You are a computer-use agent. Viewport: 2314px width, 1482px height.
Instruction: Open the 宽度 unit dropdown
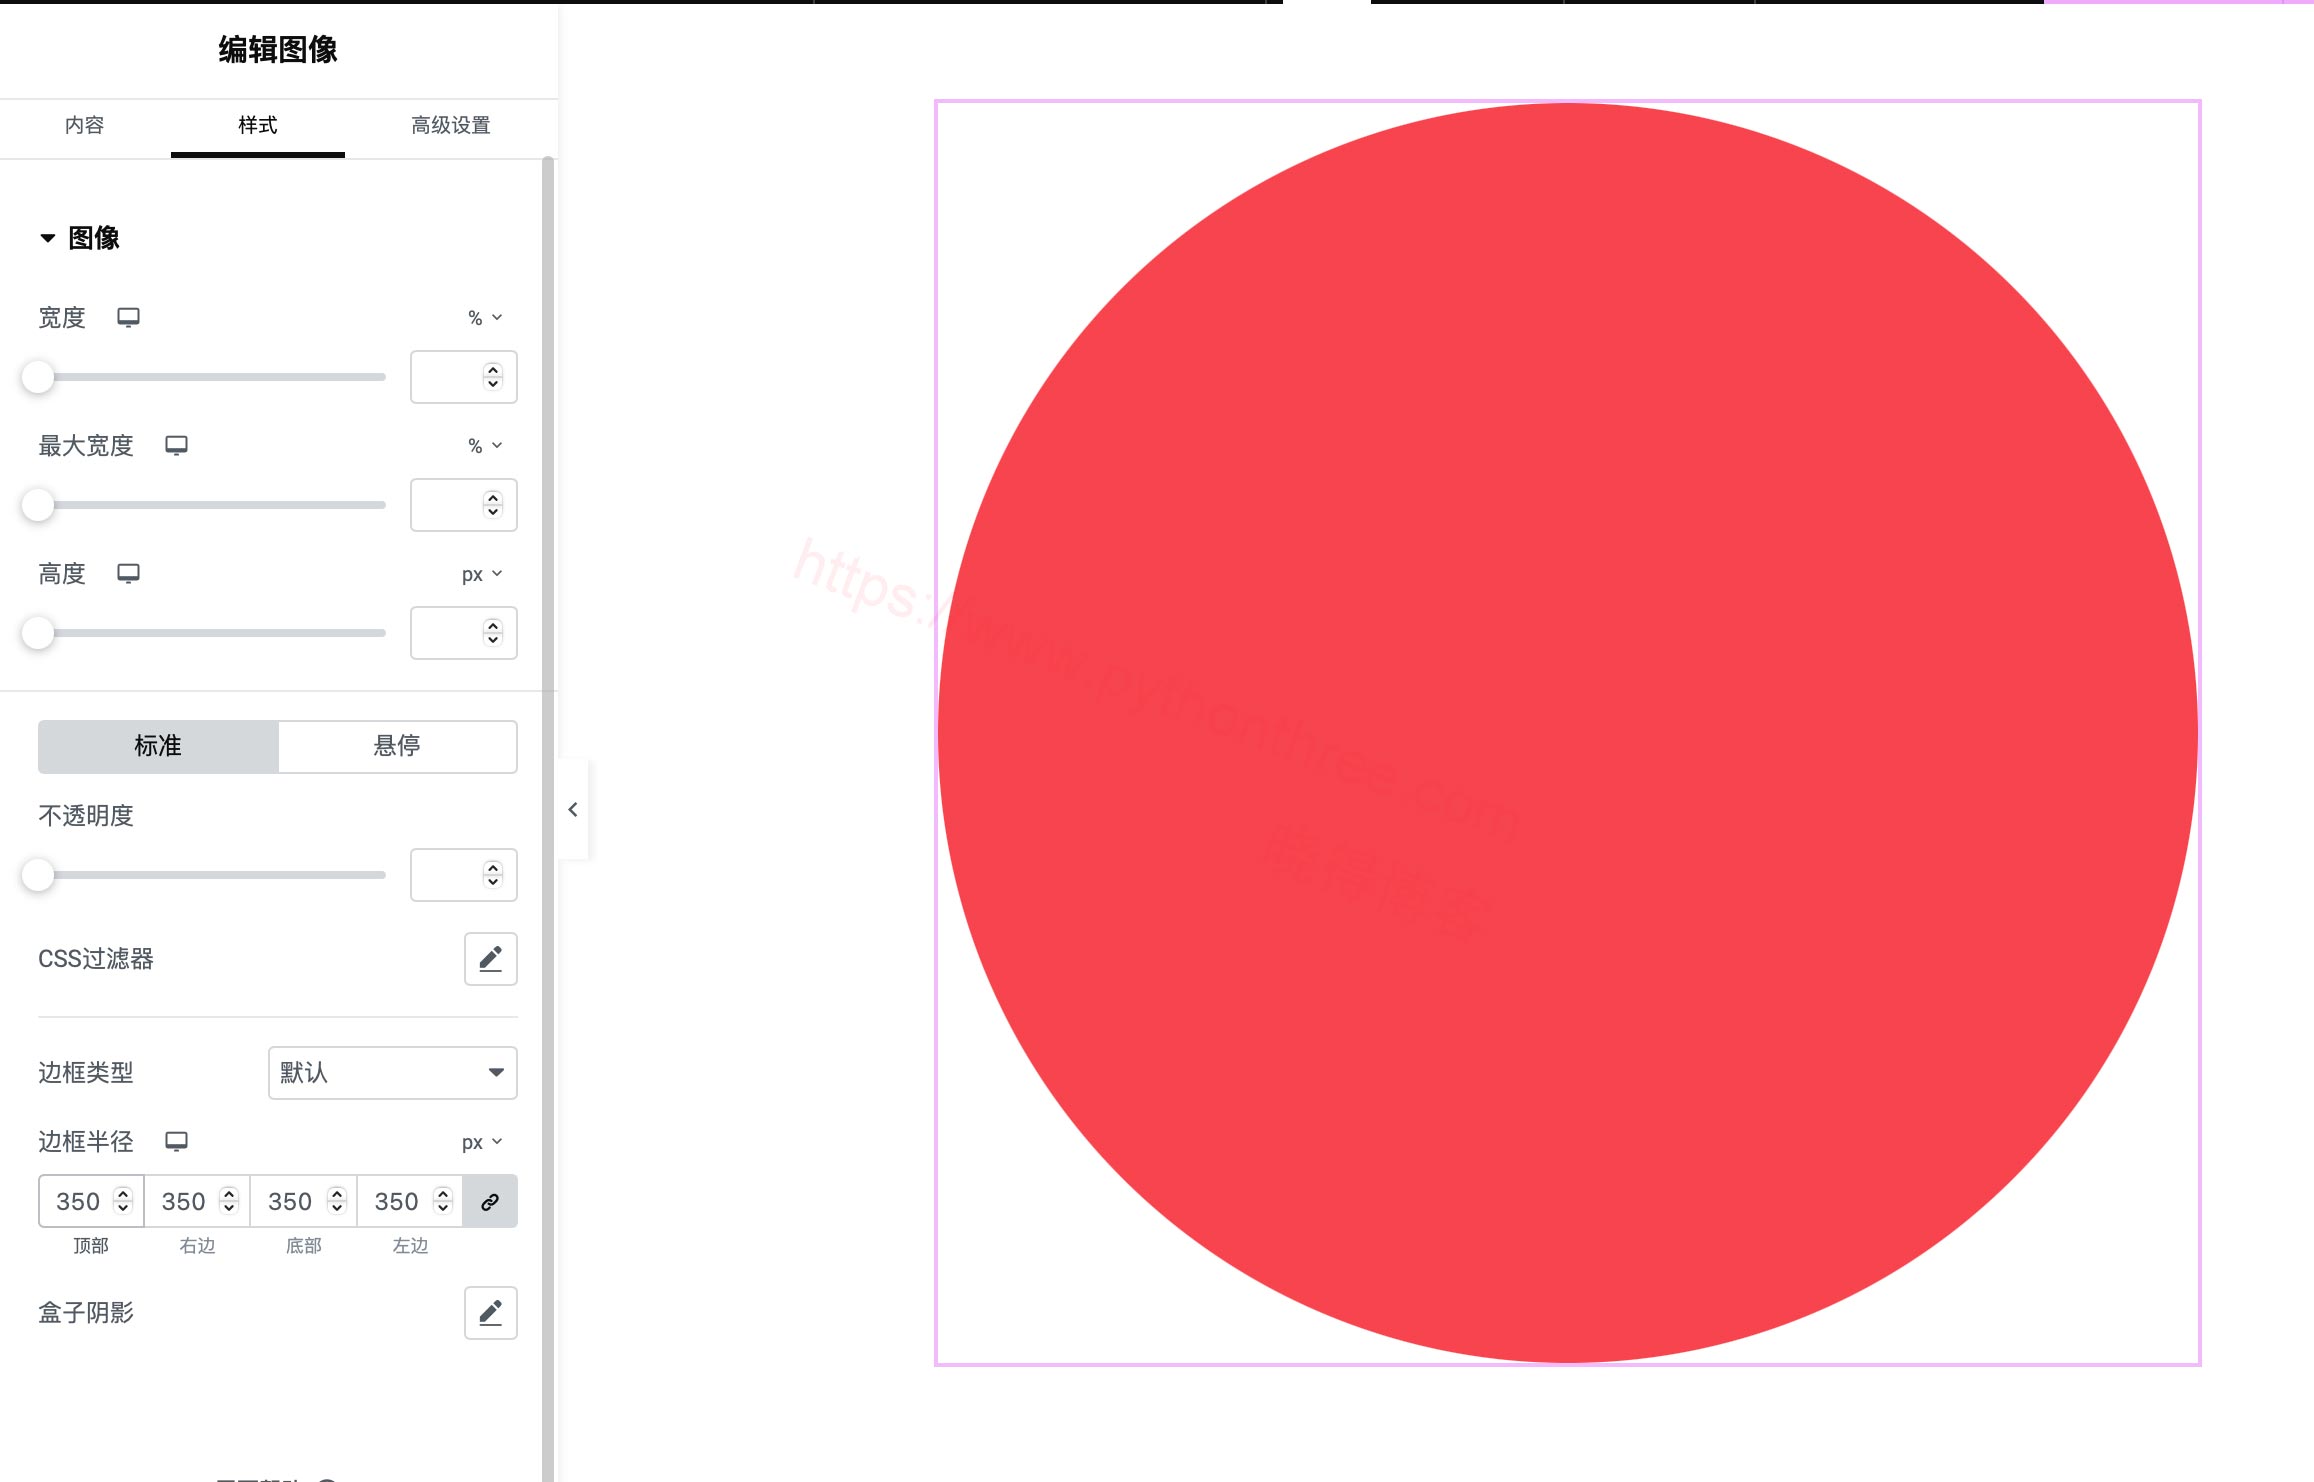485,318
